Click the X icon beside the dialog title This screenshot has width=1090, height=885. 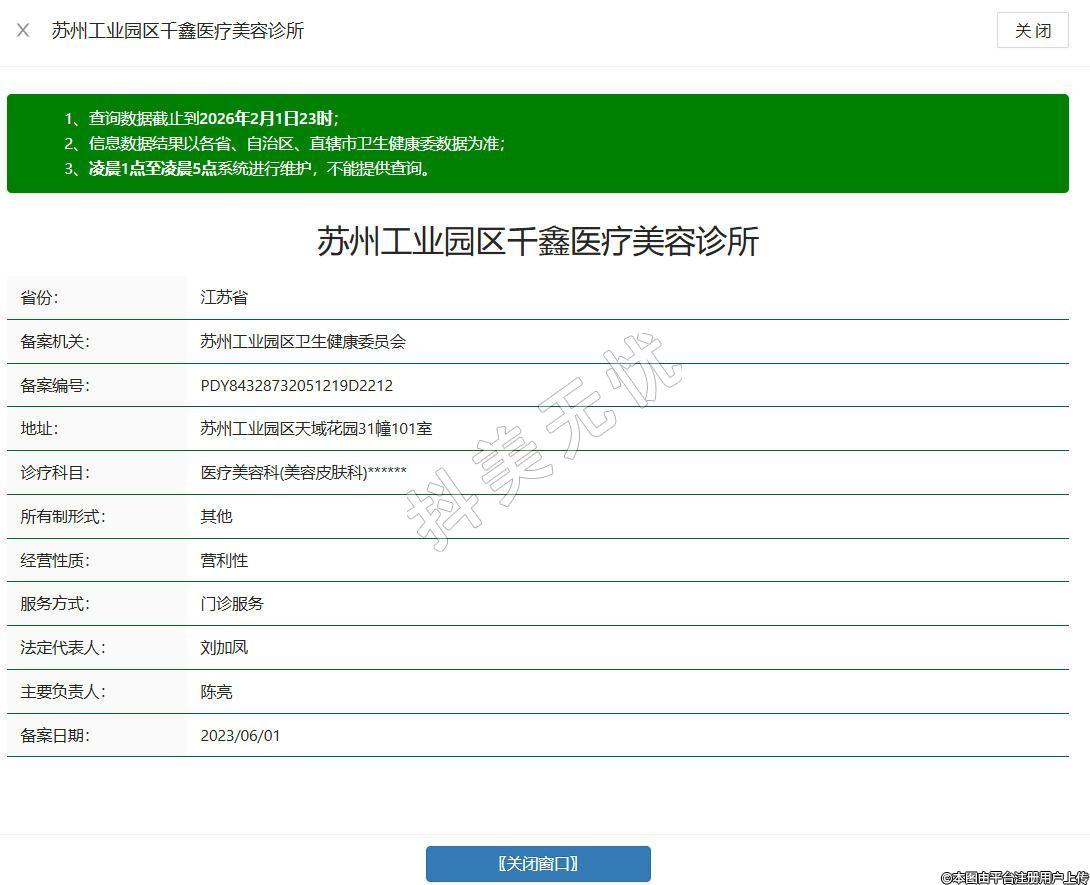23,30
